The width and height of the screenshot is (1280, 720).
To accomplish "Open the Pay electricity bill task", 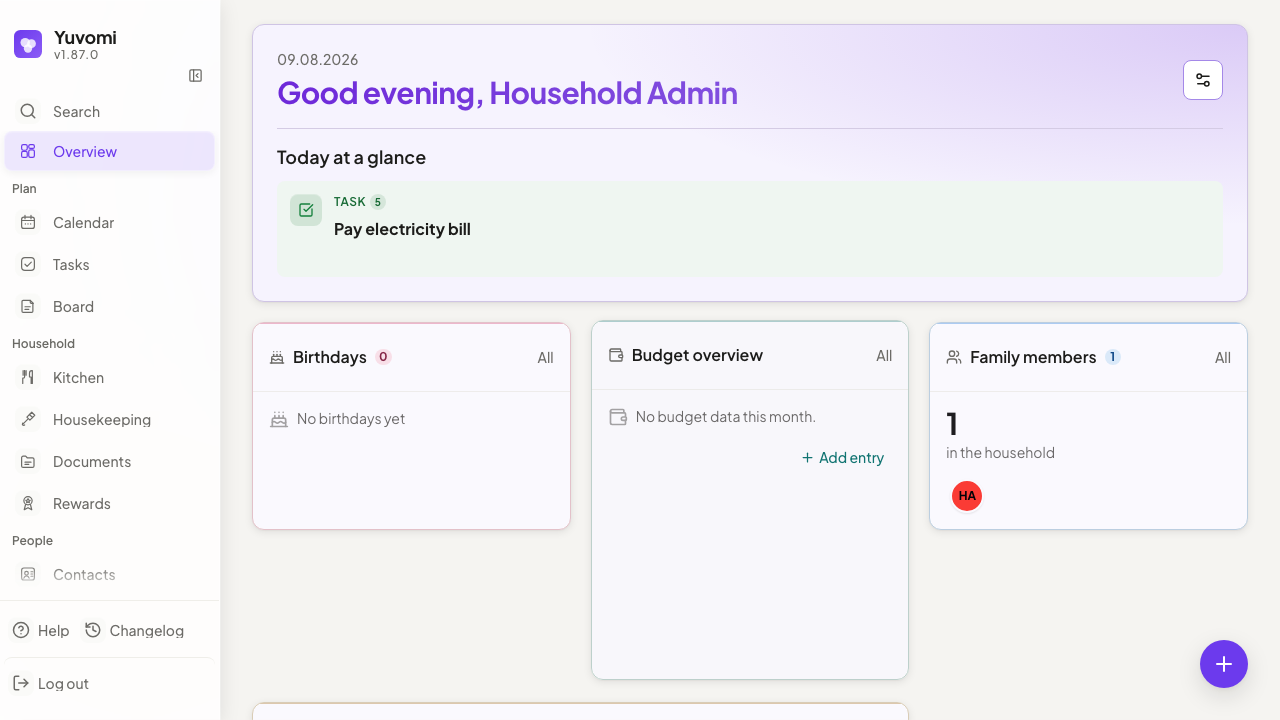I will click(750, 229).
